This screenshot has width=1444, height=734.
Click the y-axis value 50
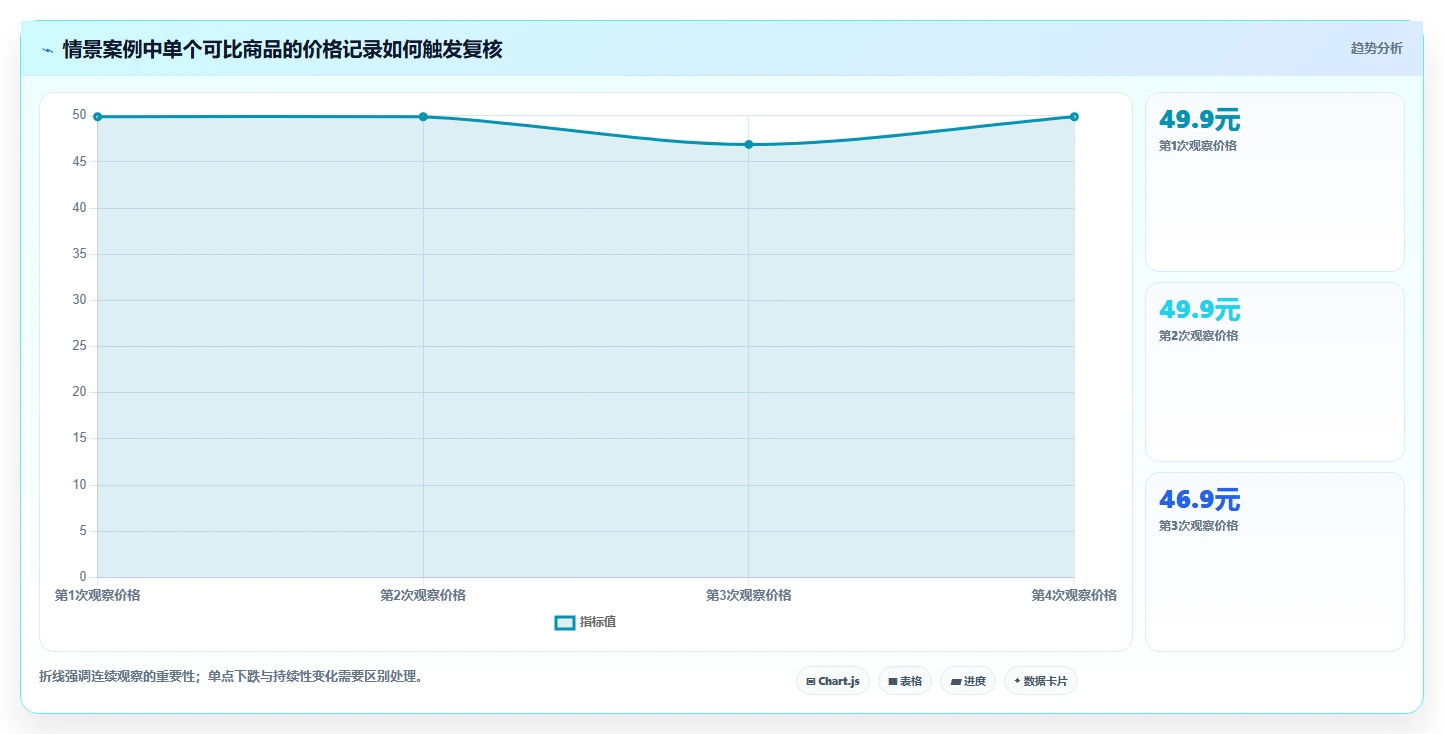[x=80, y=115]
